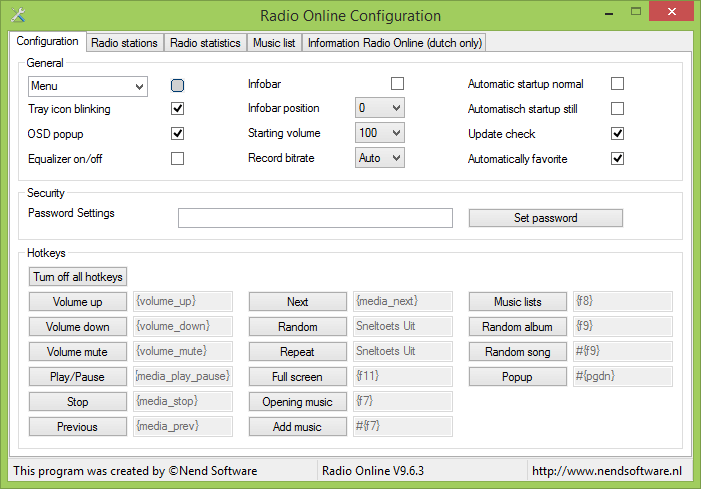This screenshot has width=701, height=489.
Task: Click the wrench app icon in title bar
Action: [17, 15]
